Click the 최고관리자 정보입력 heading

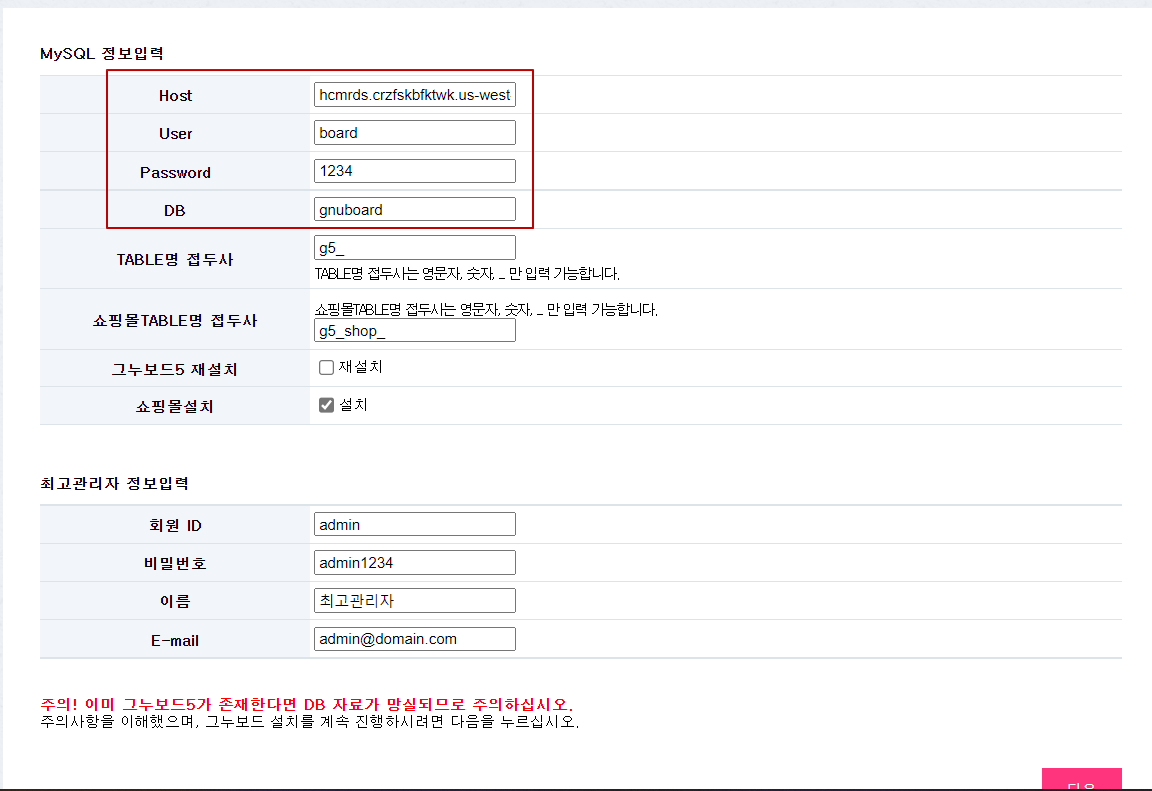[115, 483]
